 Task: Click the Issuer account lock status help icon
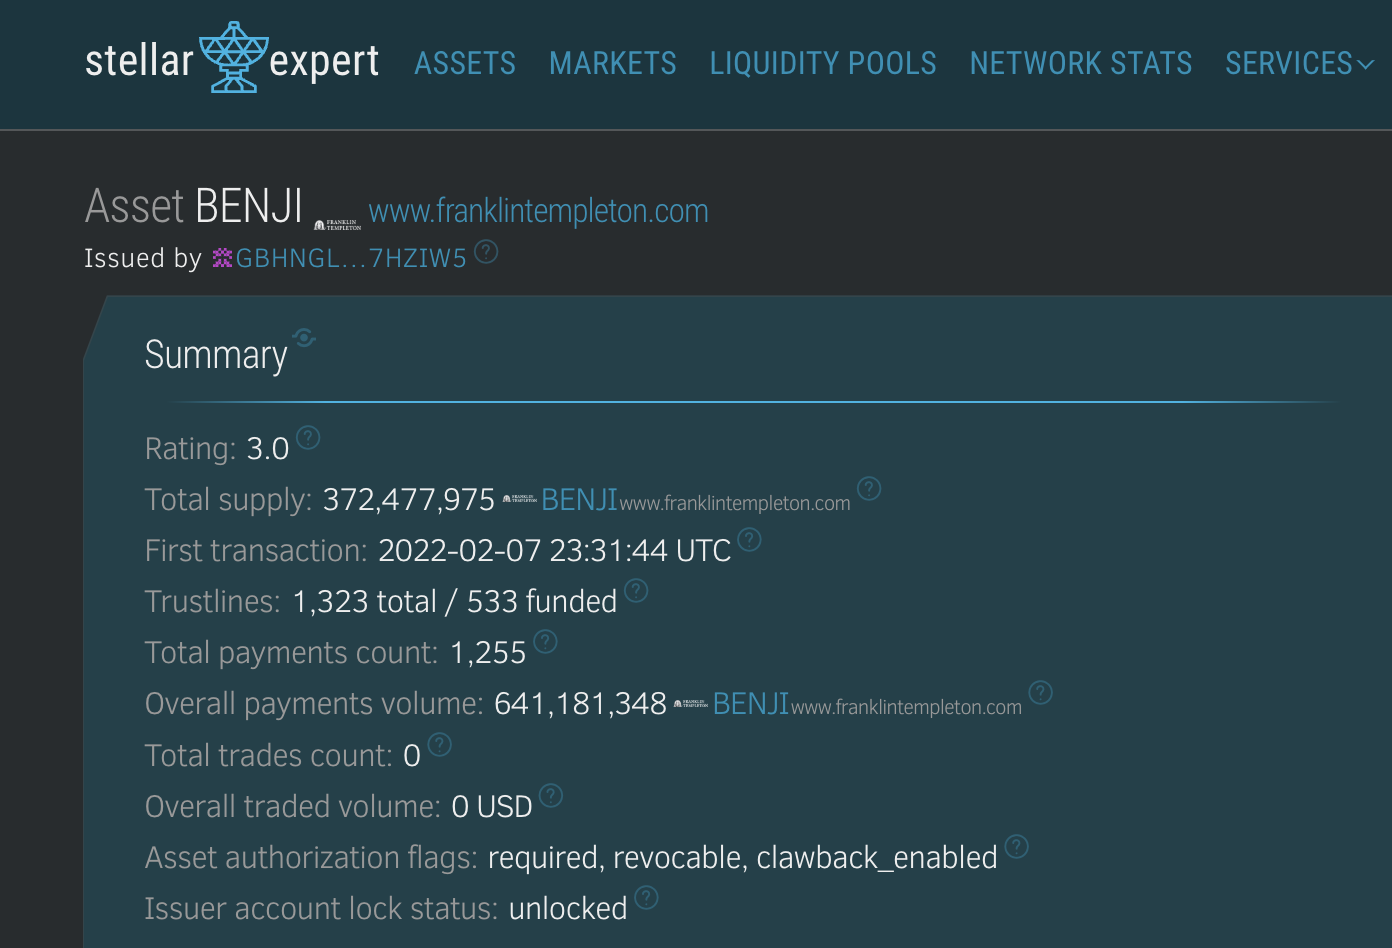pyautogui.click(x=645, y=897)
